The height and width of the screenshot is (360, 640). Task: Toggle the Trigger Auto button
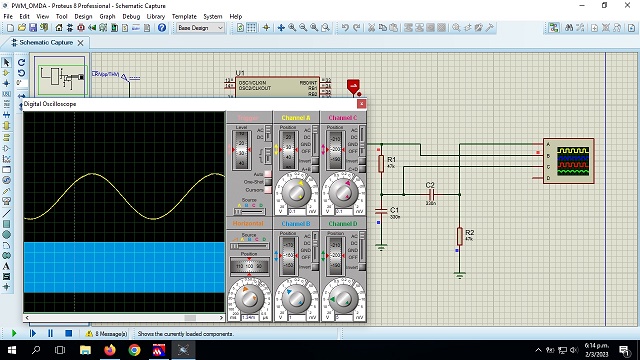268,174
